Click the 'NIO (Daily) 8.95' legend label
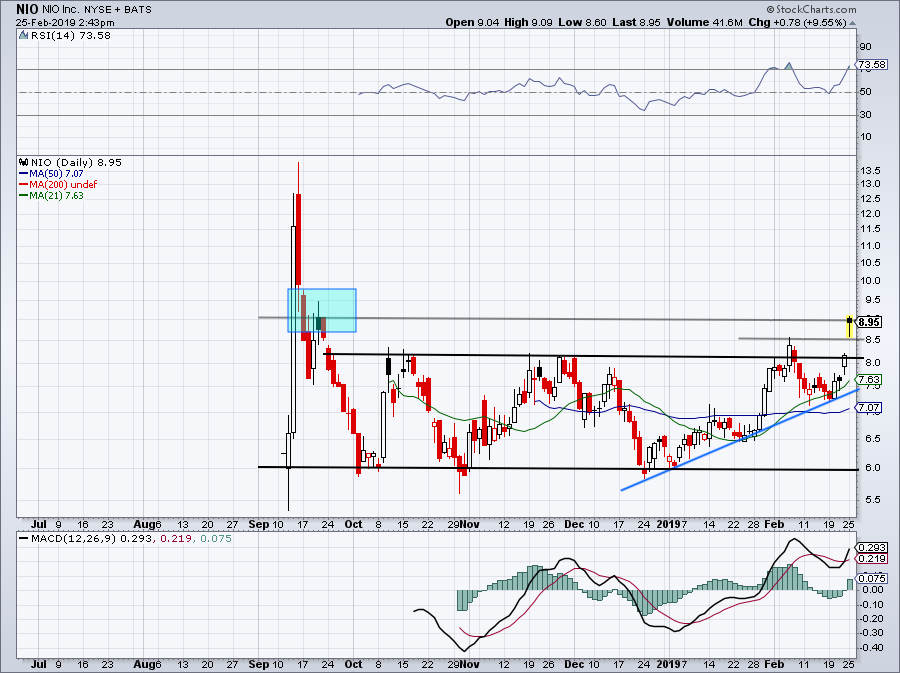The height and width of the screenshot is (673, 900). coord(76,162)
